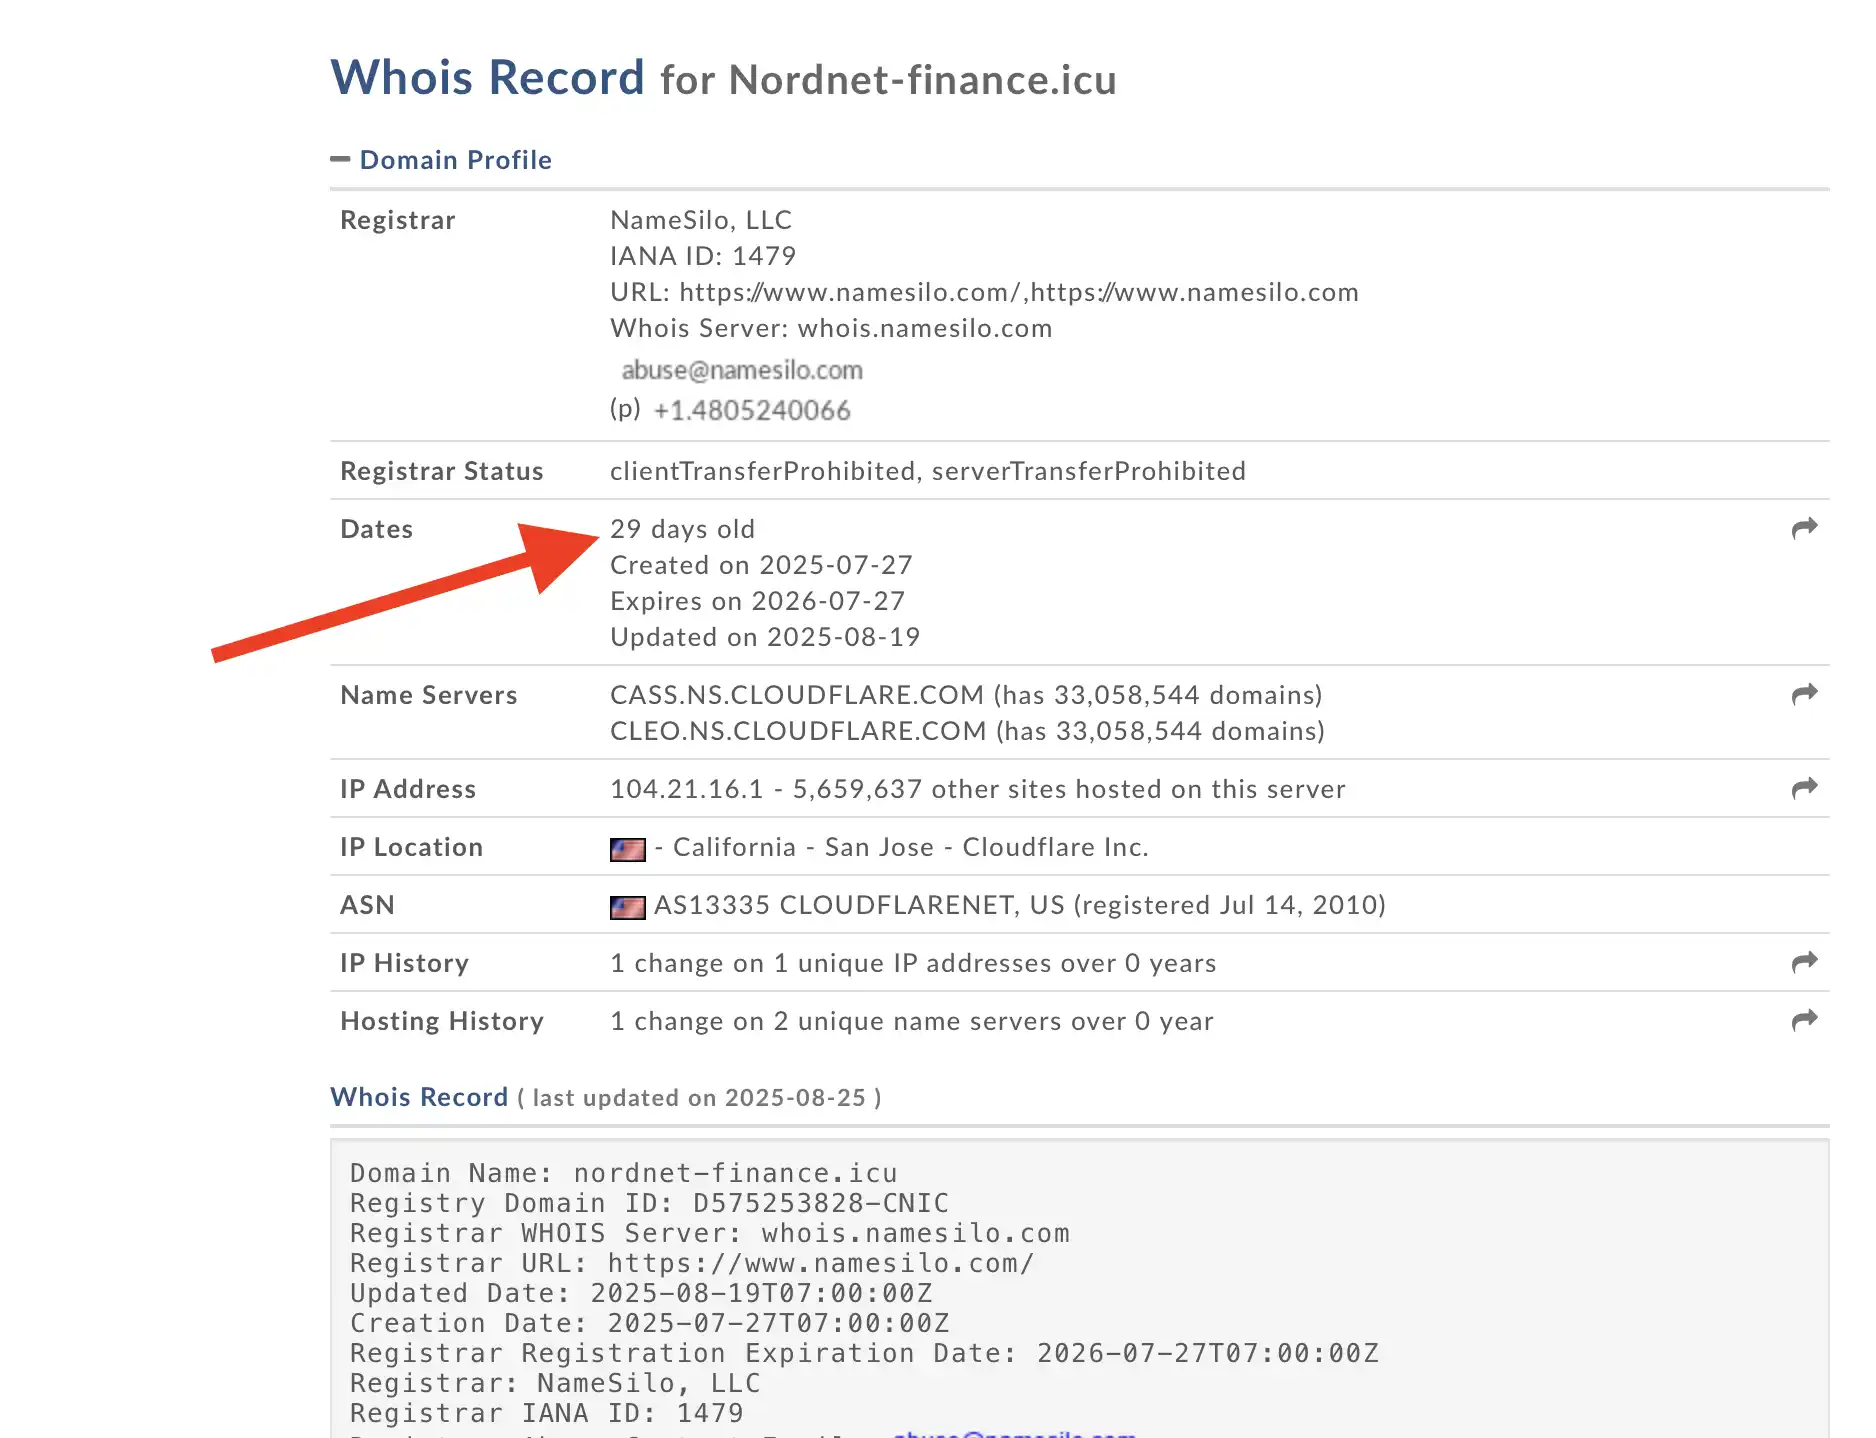Click the 'IP Address' row label
Viewport: 1876px width, 1438px height.
tap(407, 789)
